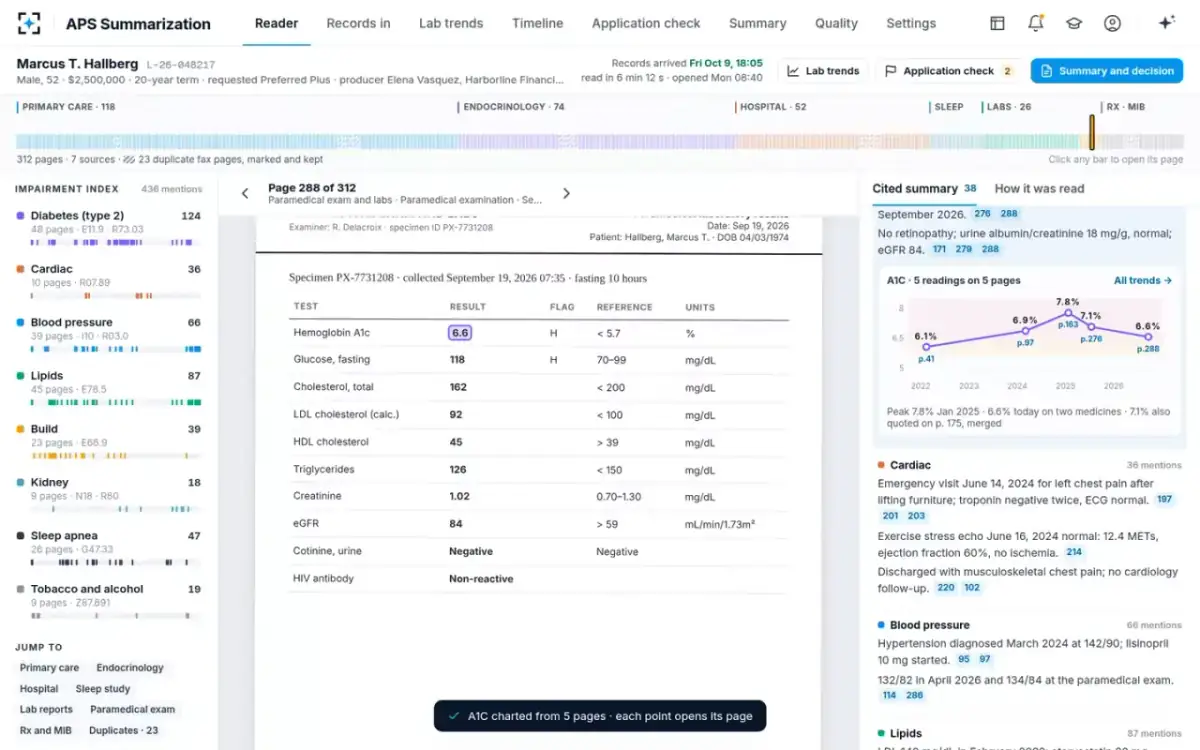Select Tobacco and alcohol in impairment index

[x=108, y=602]
